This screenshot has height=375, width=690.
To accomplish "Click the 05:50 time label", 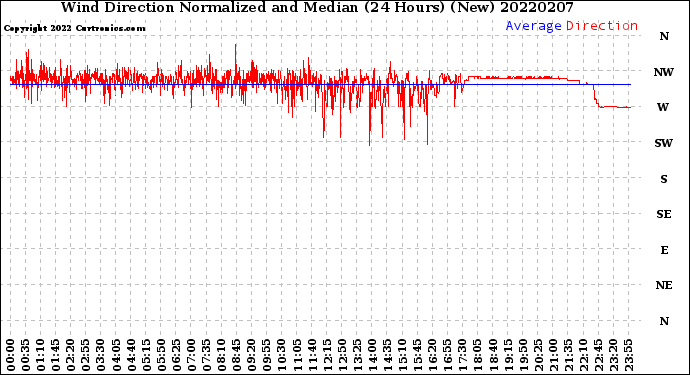I will click(161, 355).
